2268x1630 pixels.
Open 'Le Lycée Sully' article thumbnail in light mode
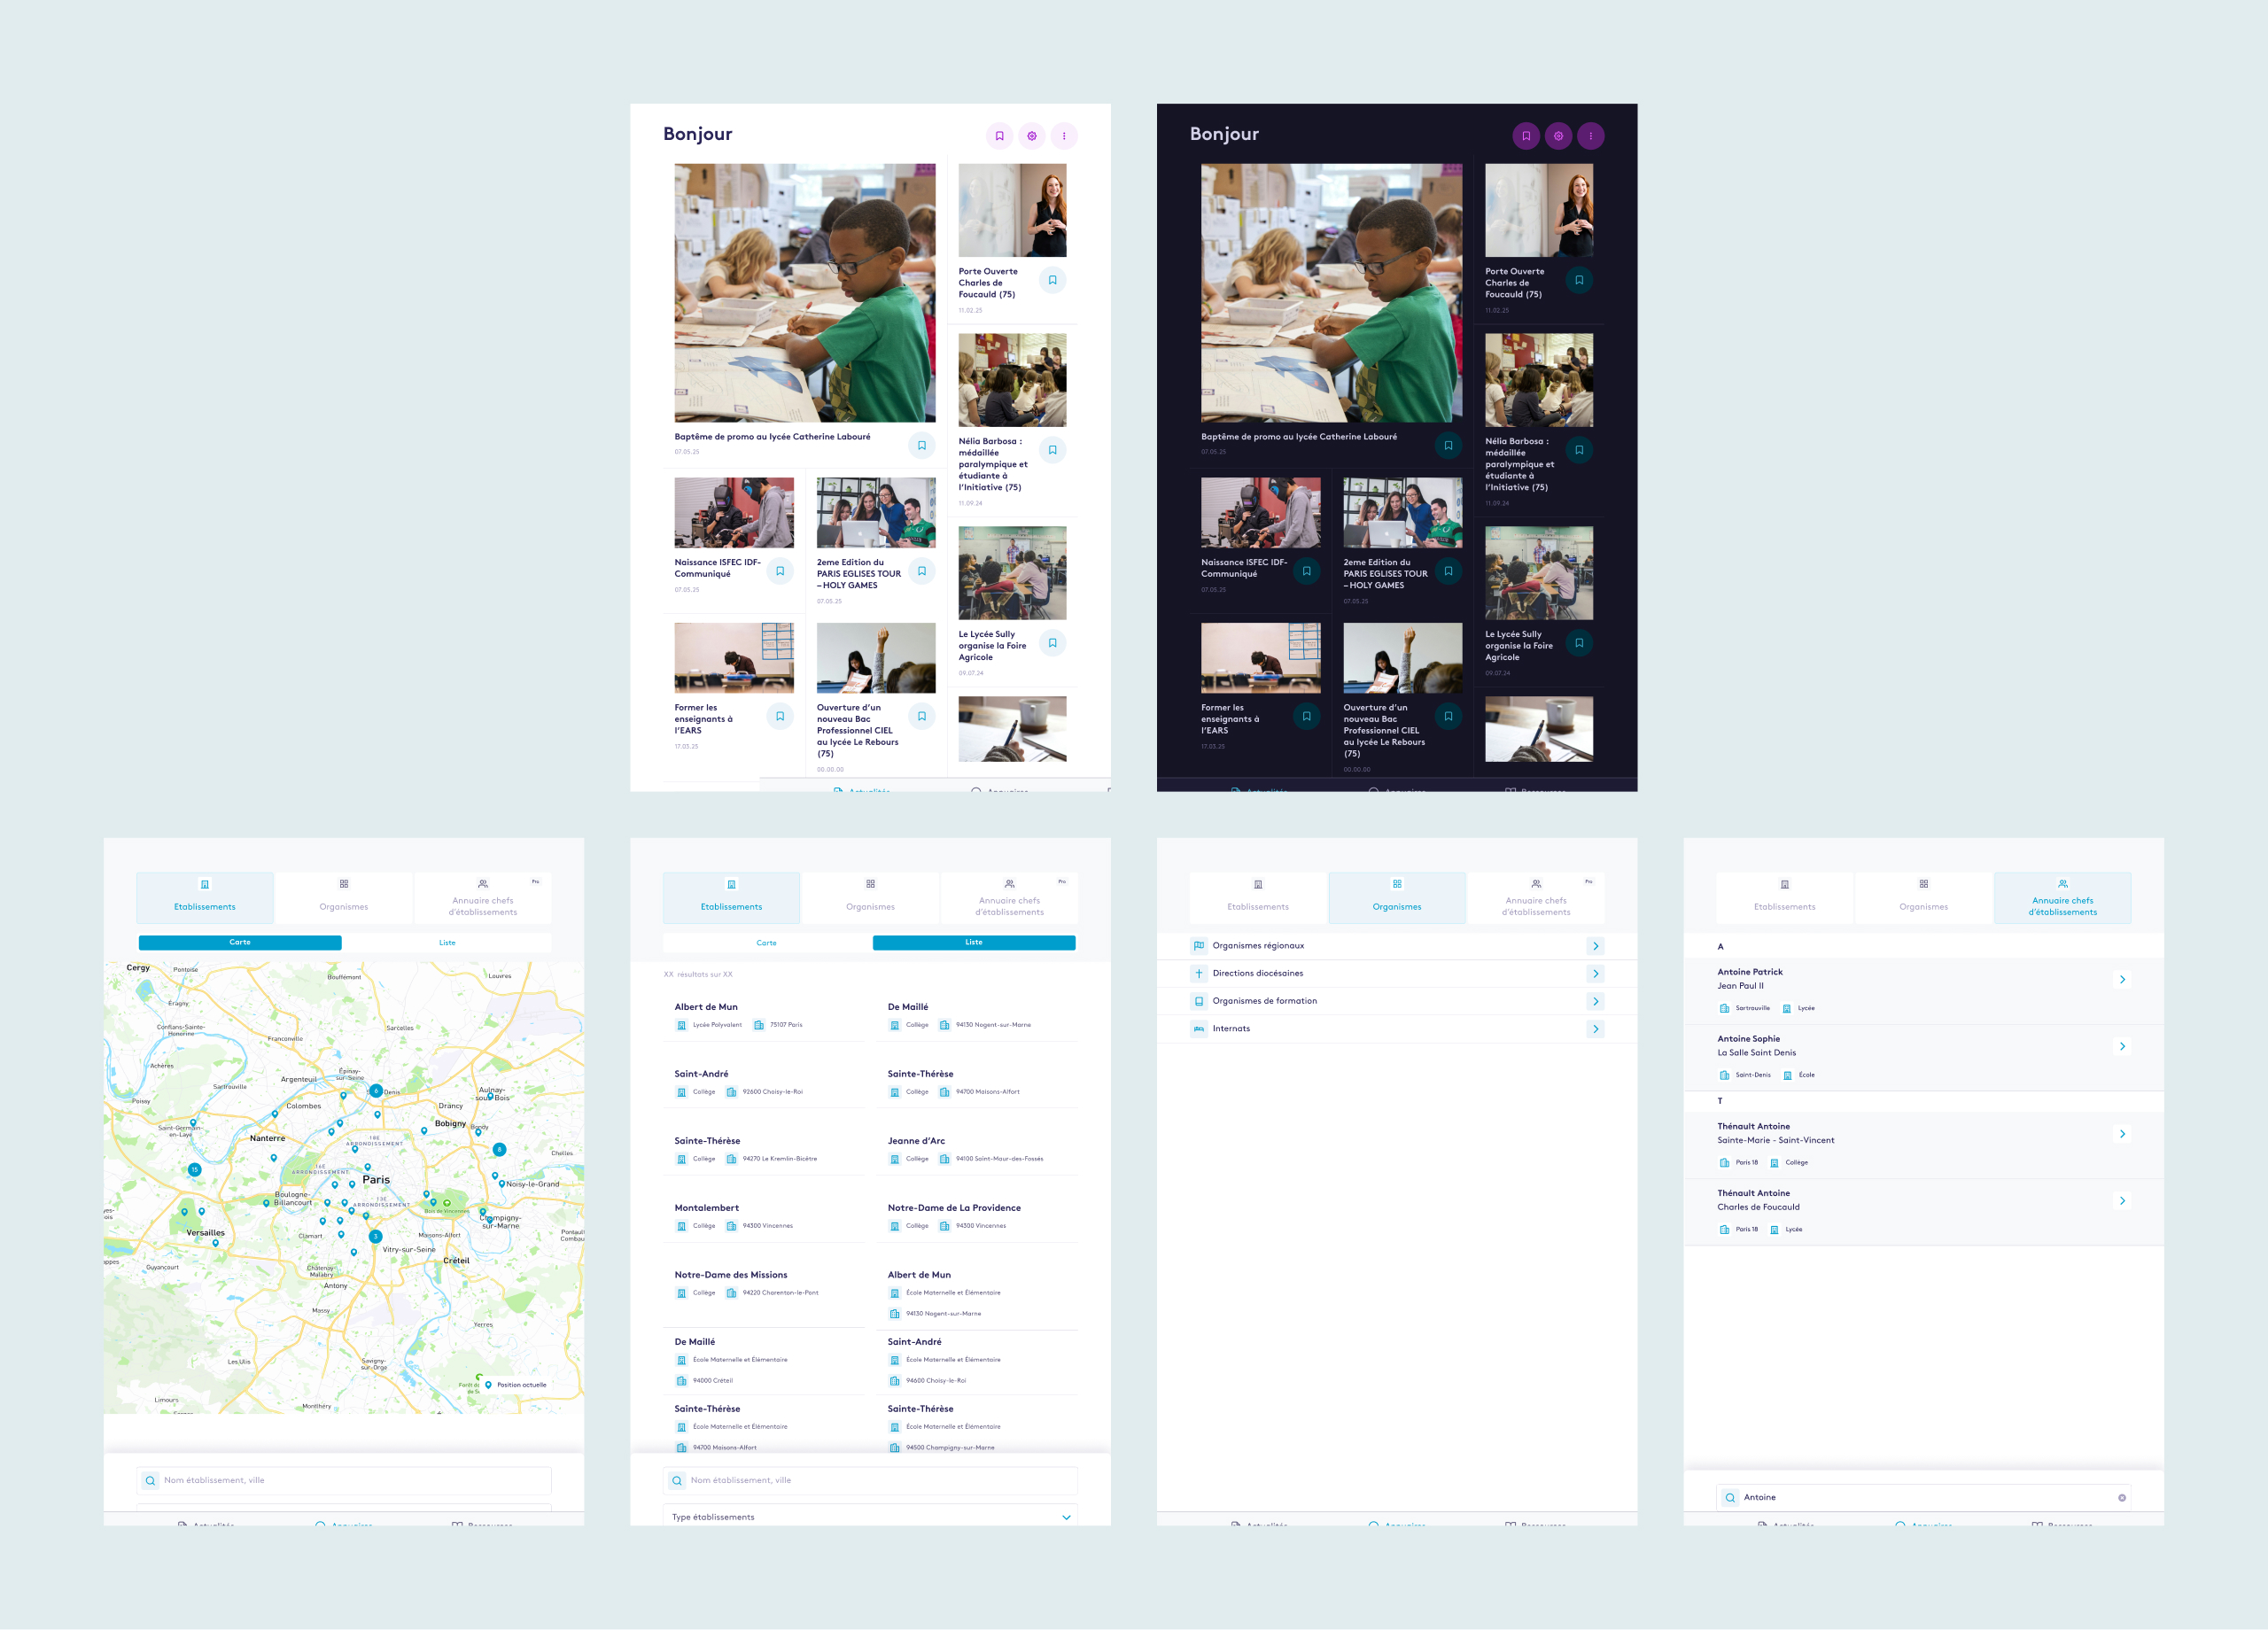point(1011,573)
